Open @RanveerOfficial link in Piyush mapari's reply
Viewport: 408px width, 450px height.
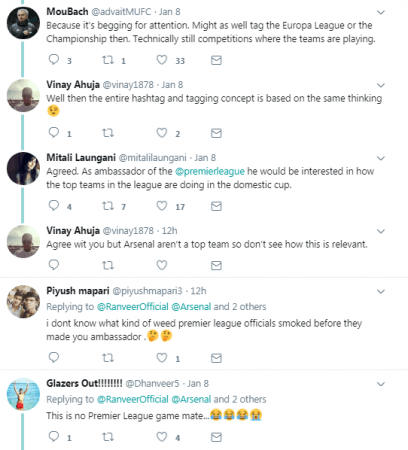point(133,306)
